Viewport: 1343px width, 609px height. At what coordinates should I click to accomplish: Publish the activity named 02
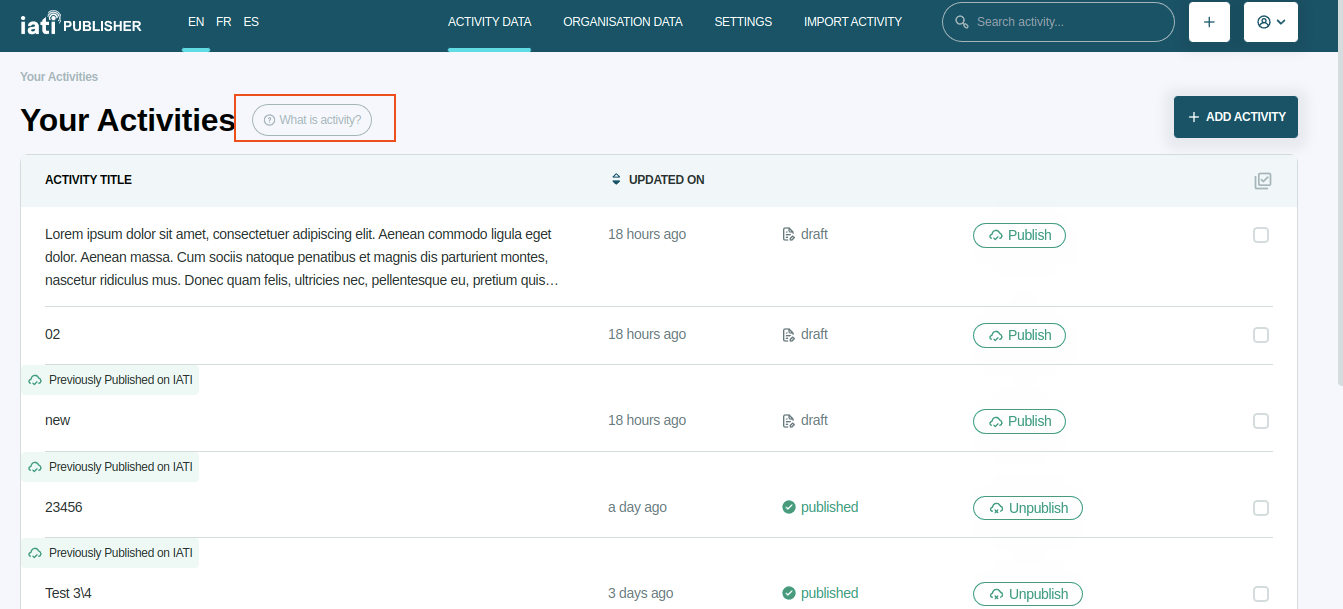click(x=1019, y=335)
